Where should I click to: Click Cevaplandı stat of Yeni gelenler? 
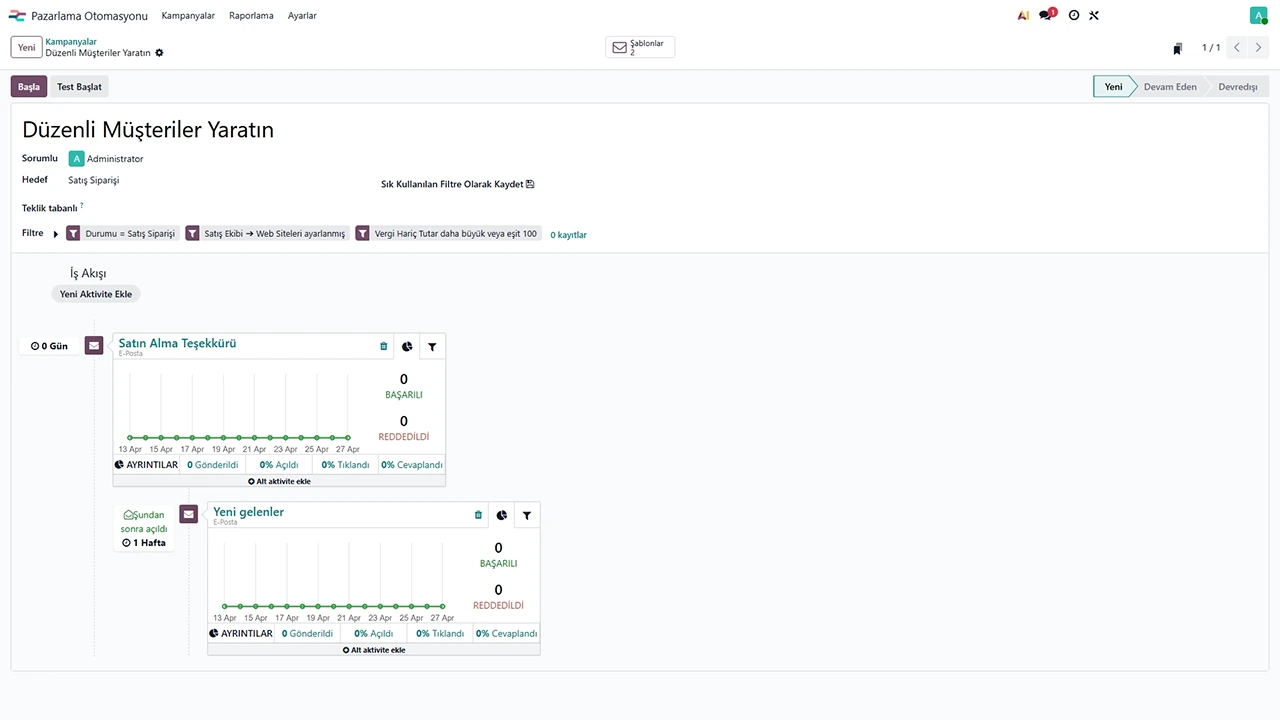[x=507, y=634]
